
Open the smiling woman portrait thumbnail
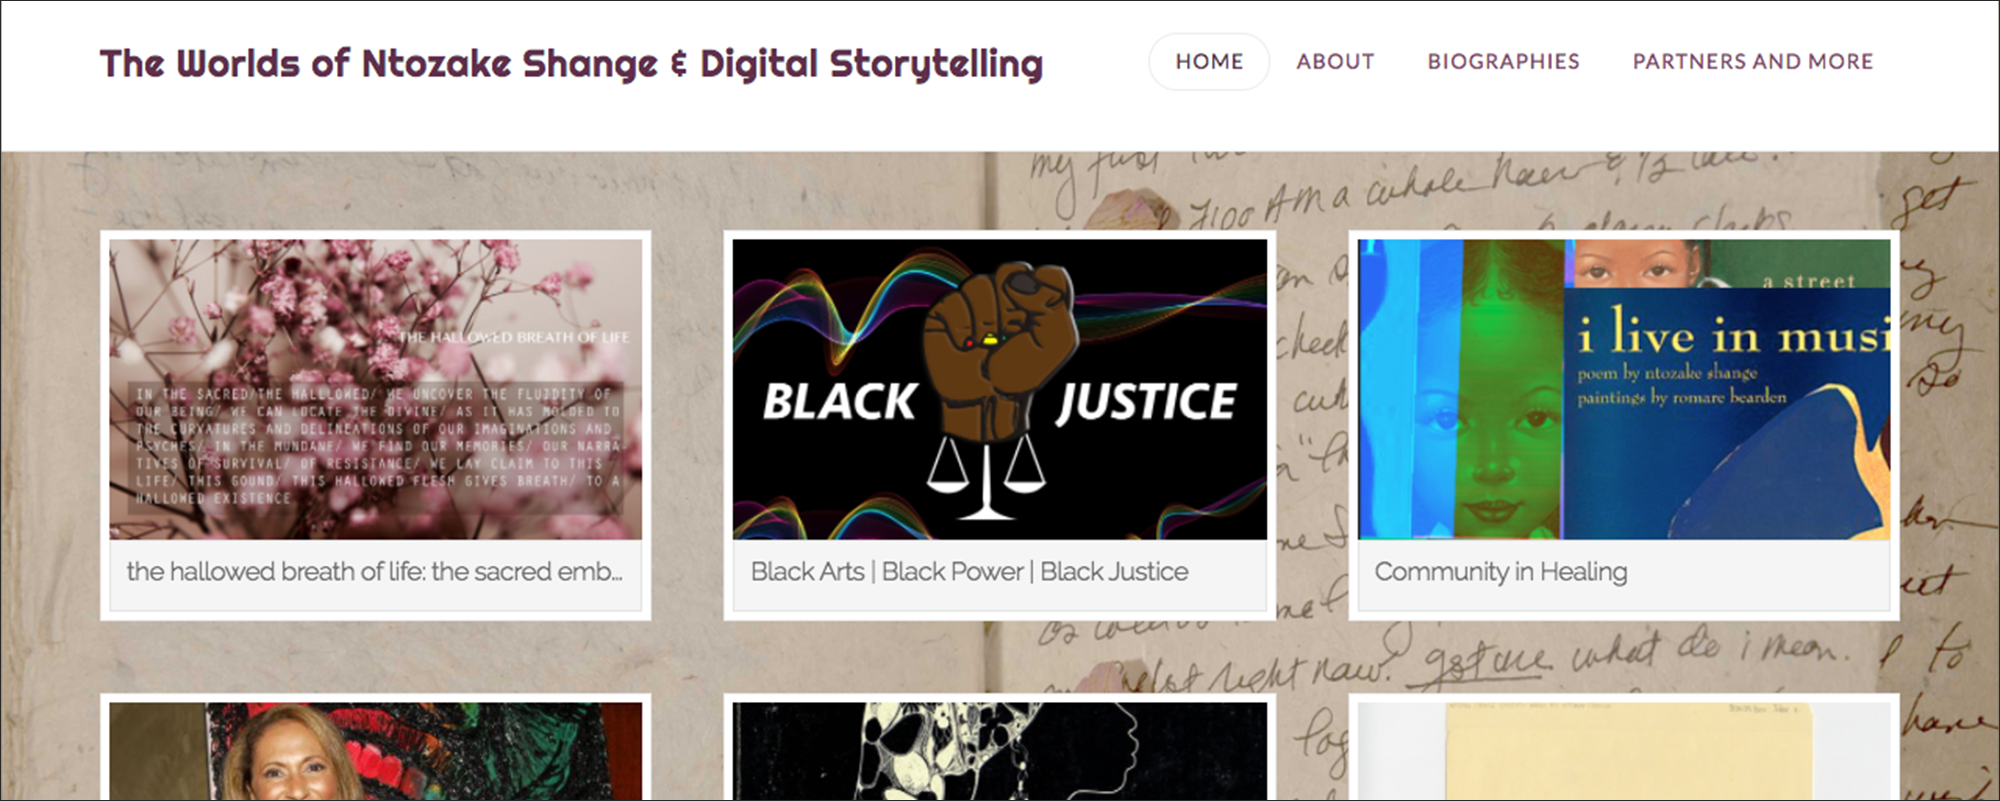(376, 751)
